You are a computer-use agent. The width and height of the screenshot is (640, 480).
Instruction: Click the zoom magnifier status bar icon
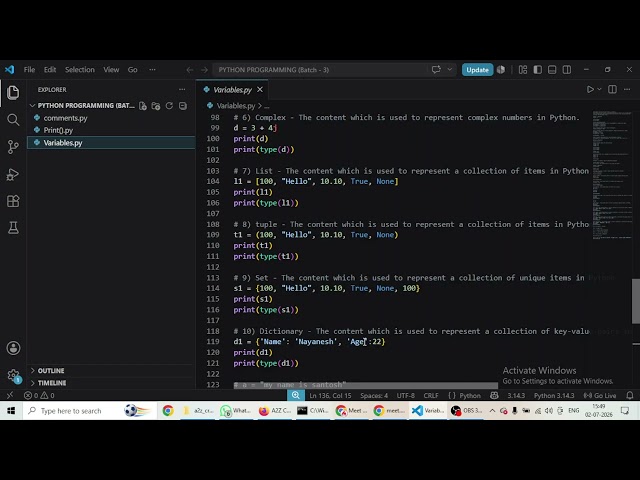pos(296,395)
